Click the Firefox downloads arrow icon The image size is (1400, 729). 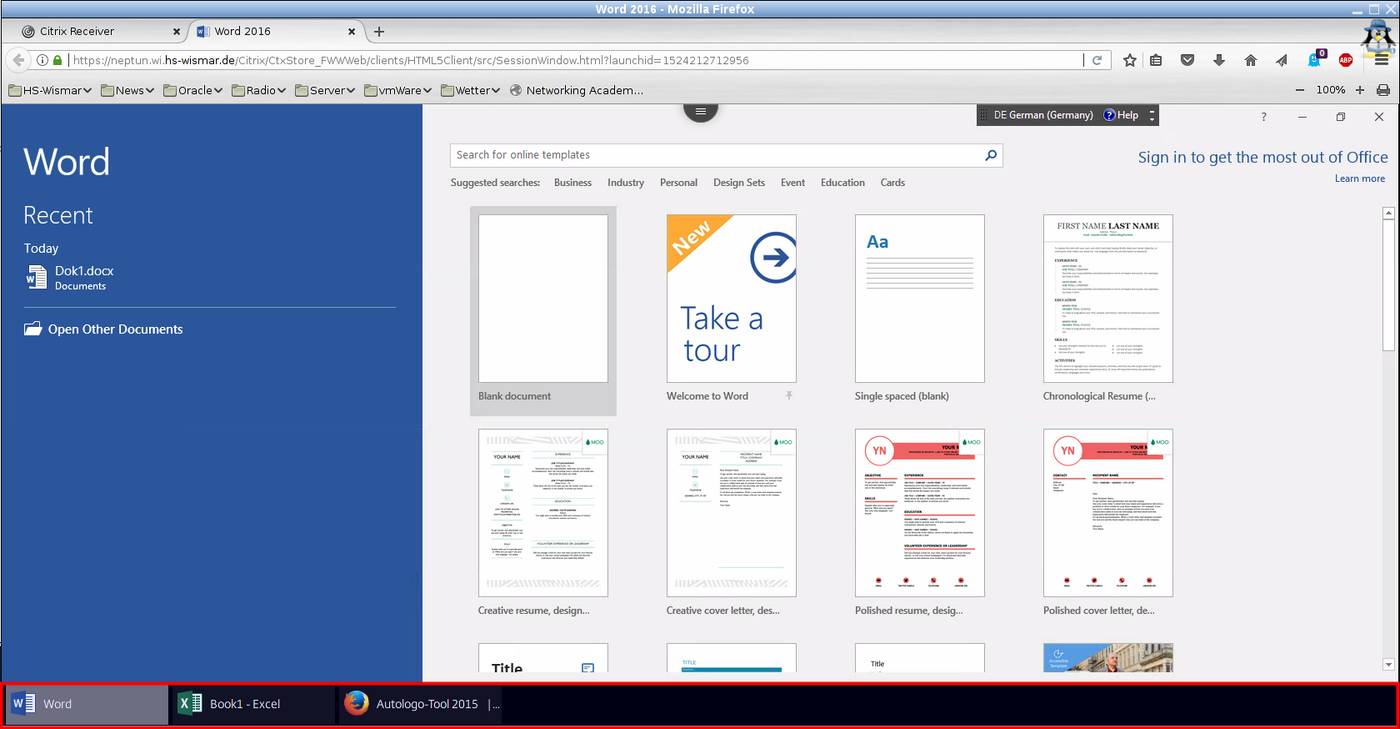[x=1218, y=60]
